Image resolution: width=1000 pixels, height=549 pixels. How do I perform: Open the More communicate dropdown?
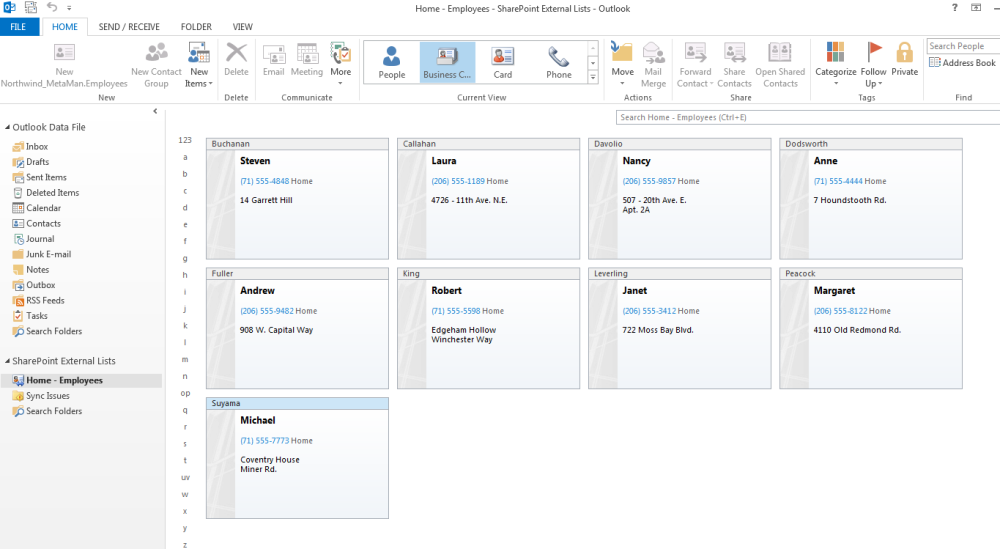341,65
